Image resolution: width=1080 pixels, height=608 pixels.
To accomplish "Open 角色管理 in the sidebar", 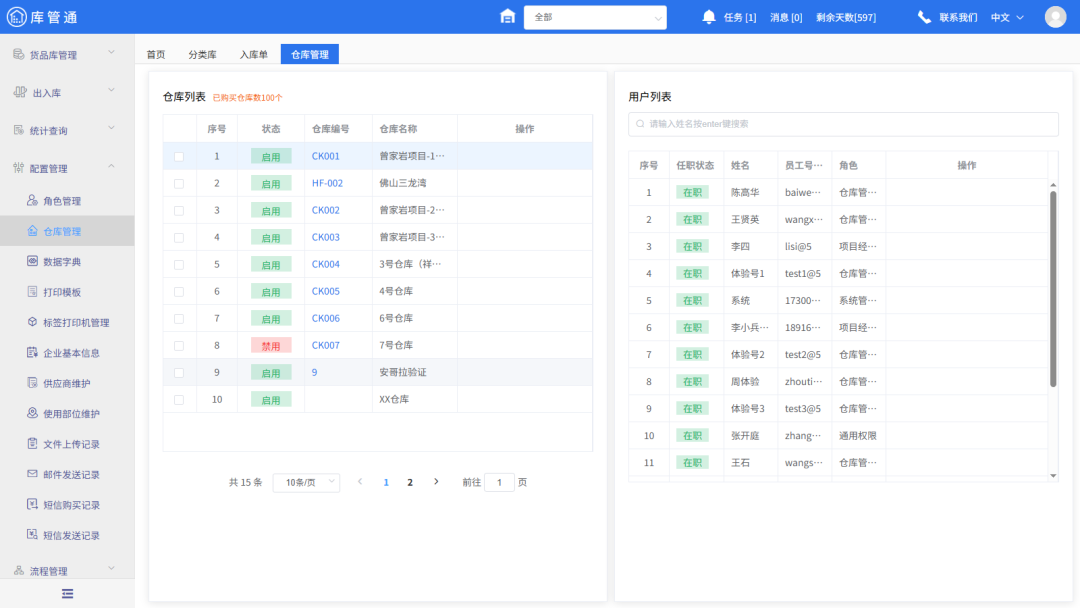I will pyautogui.click(x=62, y=201).
